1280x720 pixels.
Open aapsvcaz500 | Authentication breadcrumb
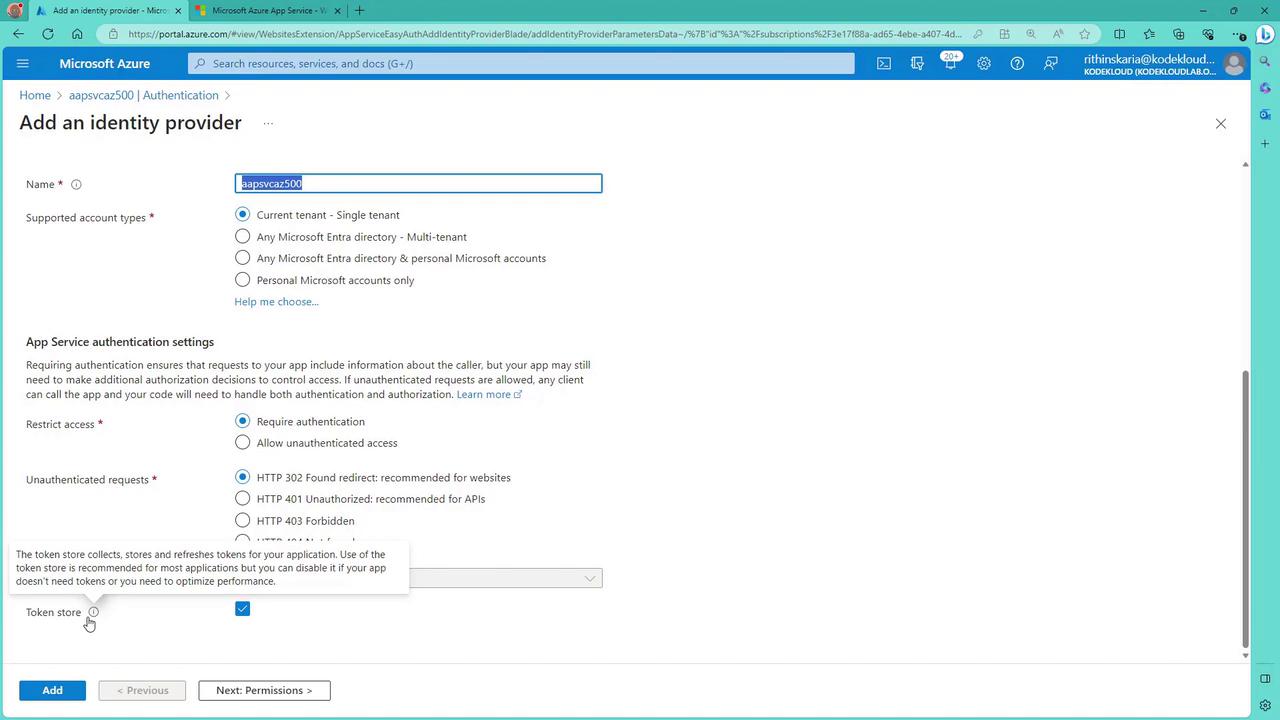(x=144, y=95)
